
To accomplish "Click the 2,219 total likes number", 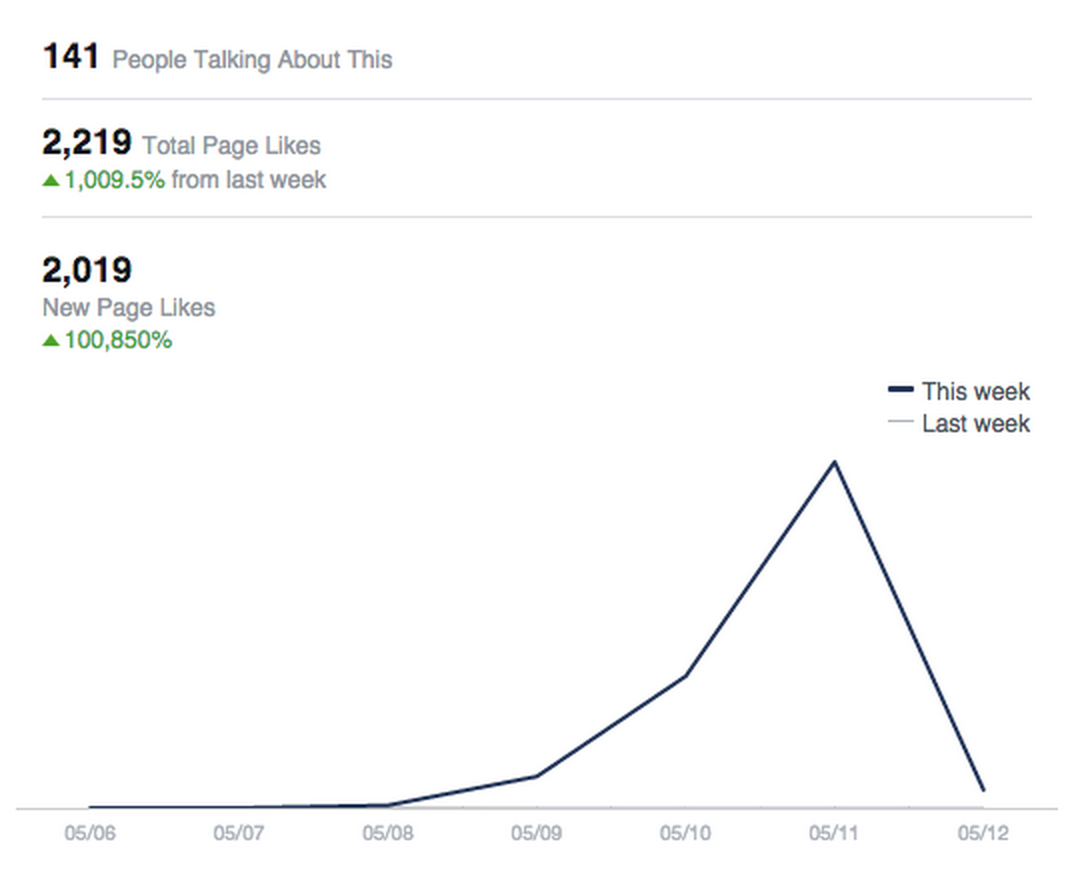I will coord(86,143).
